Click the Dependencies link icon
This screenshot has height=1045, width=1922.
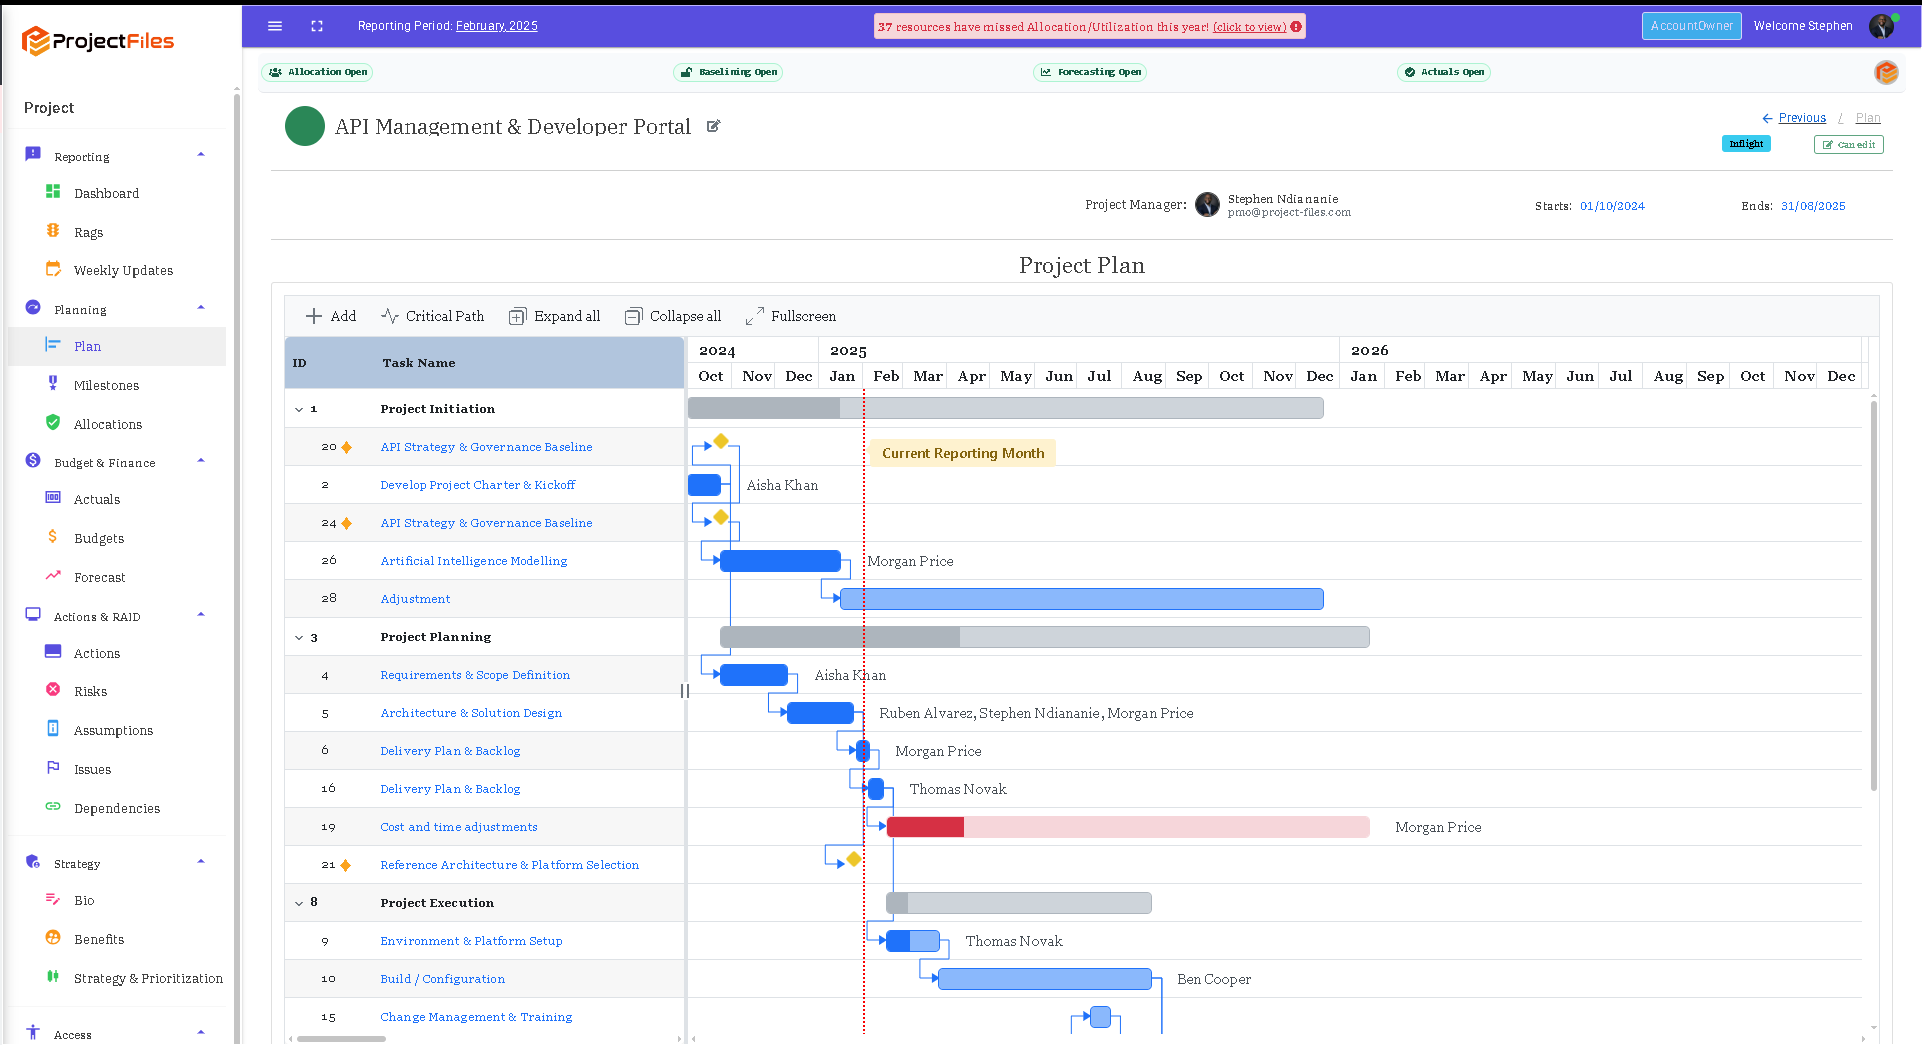point(53,807)
